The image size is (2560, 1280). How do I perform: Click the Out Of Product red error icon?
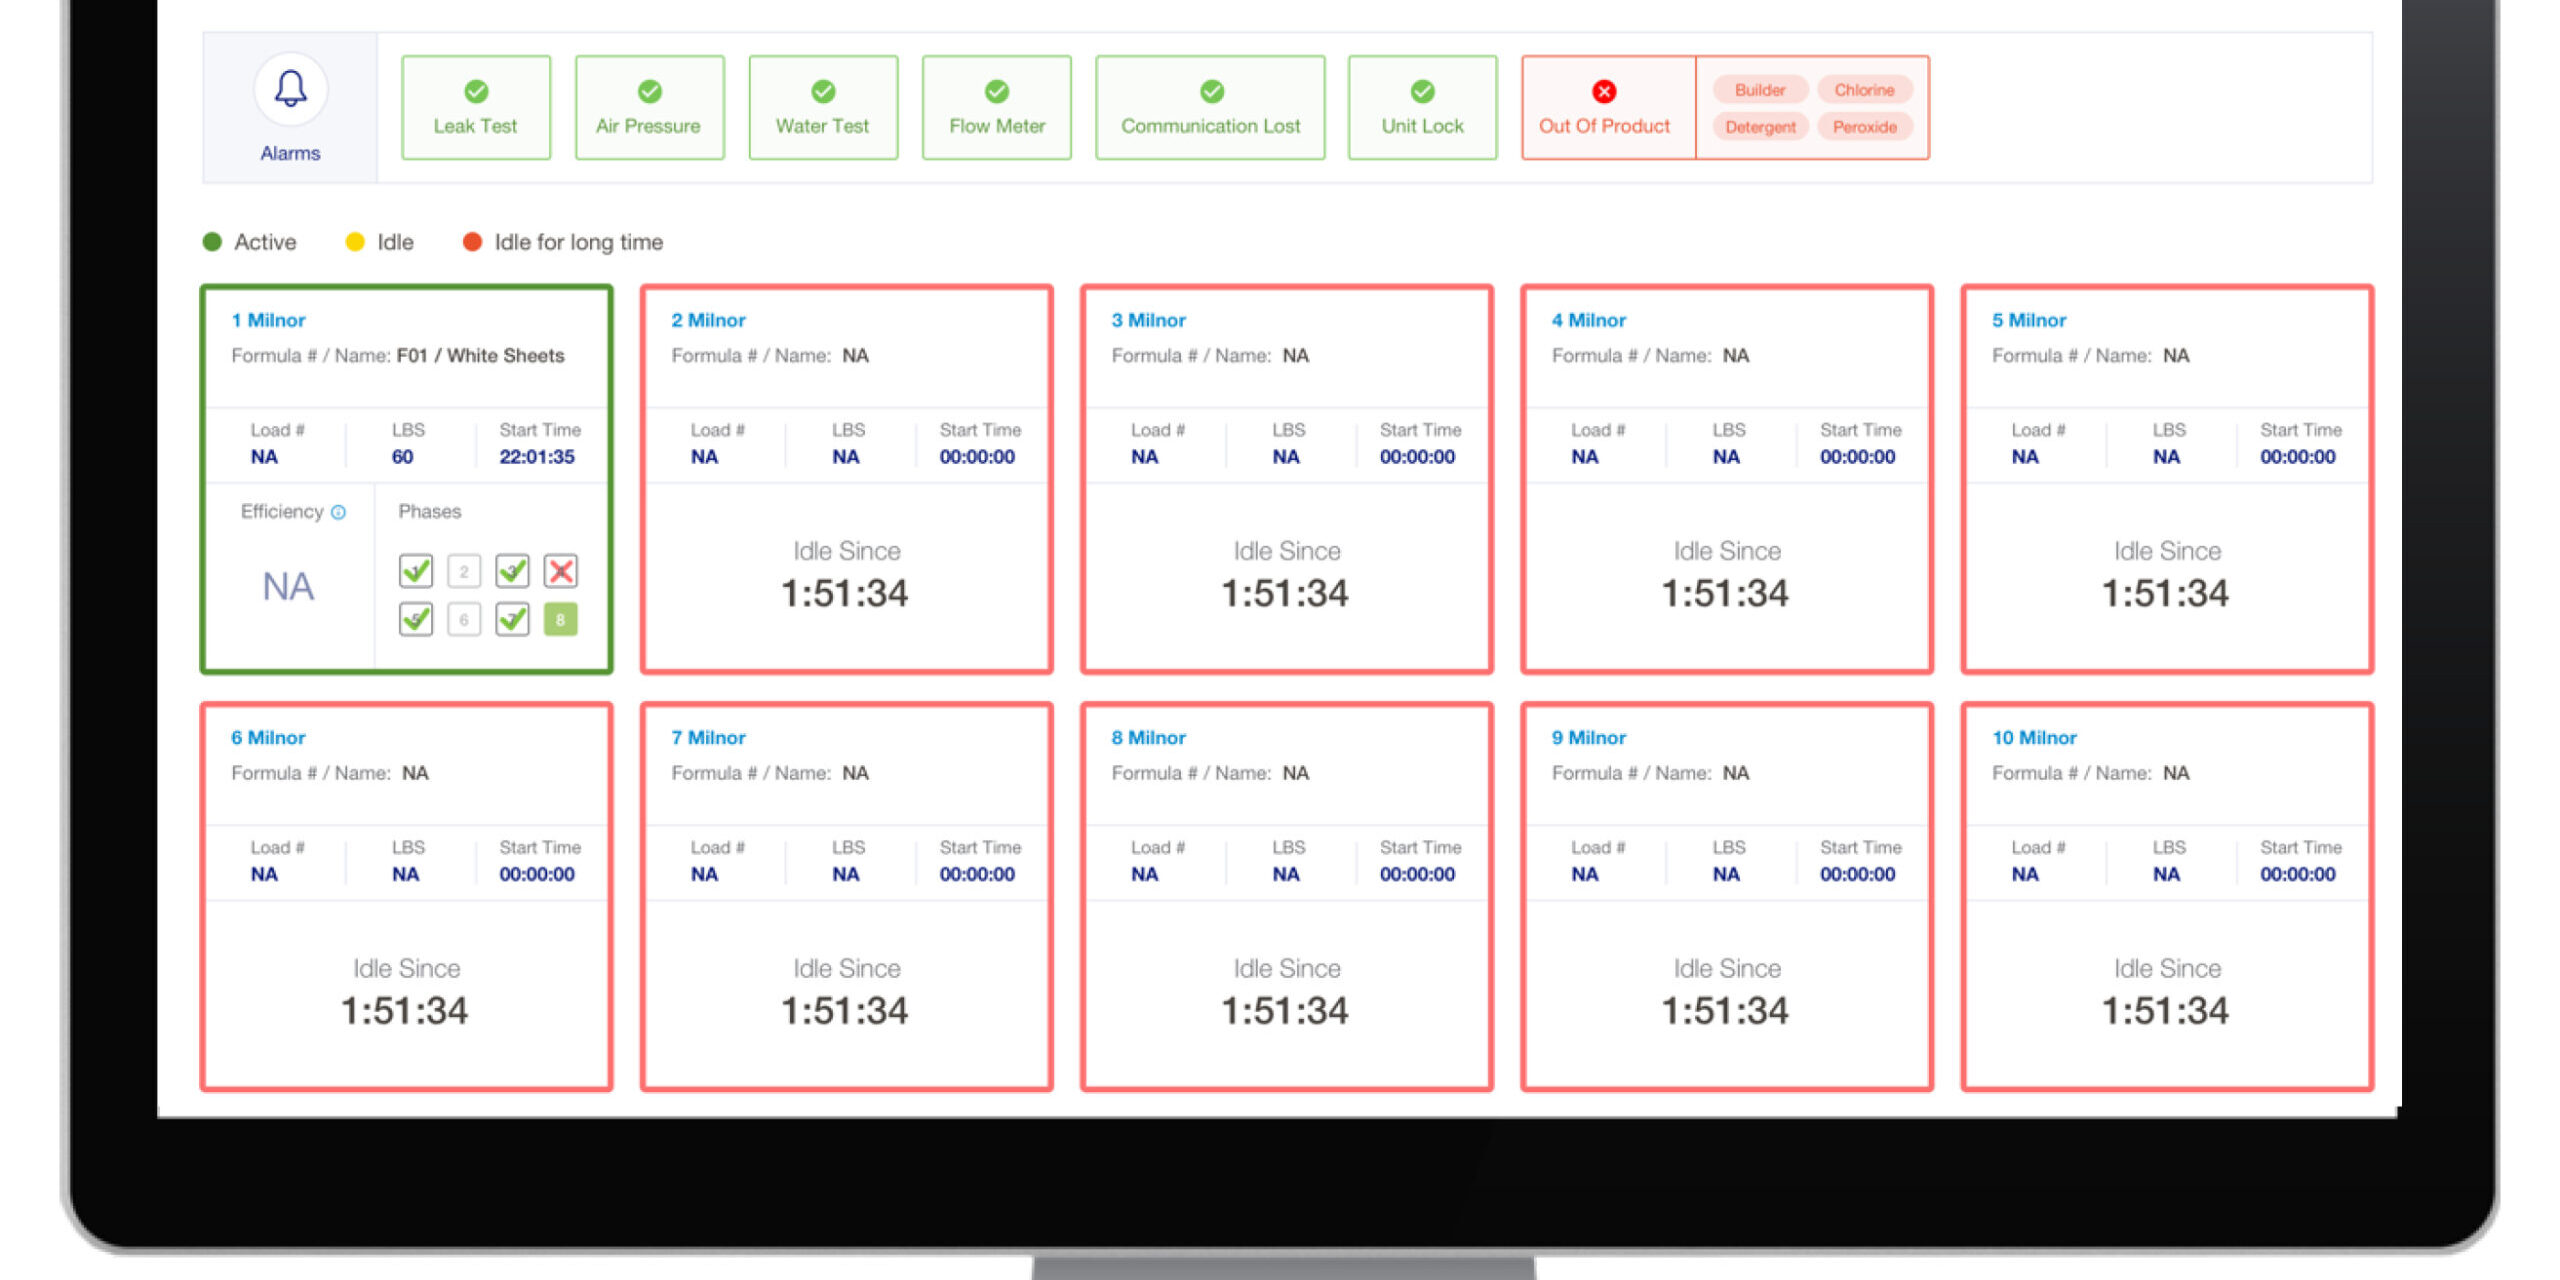[1604, 91]
